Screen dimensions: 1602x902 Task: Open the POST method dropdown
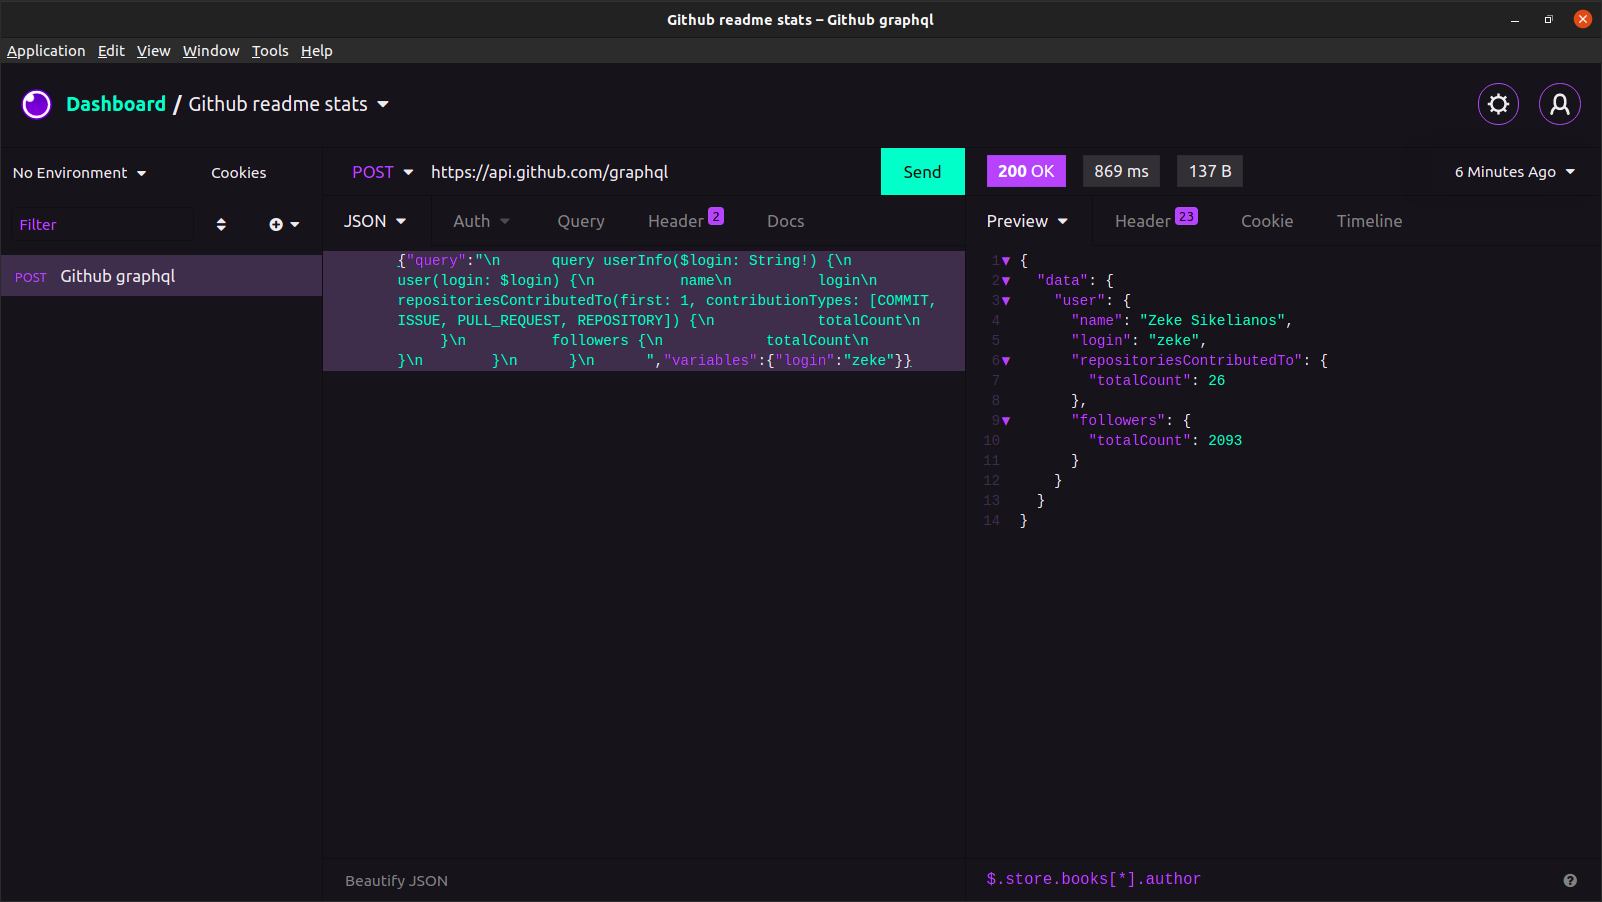(381, 172)
